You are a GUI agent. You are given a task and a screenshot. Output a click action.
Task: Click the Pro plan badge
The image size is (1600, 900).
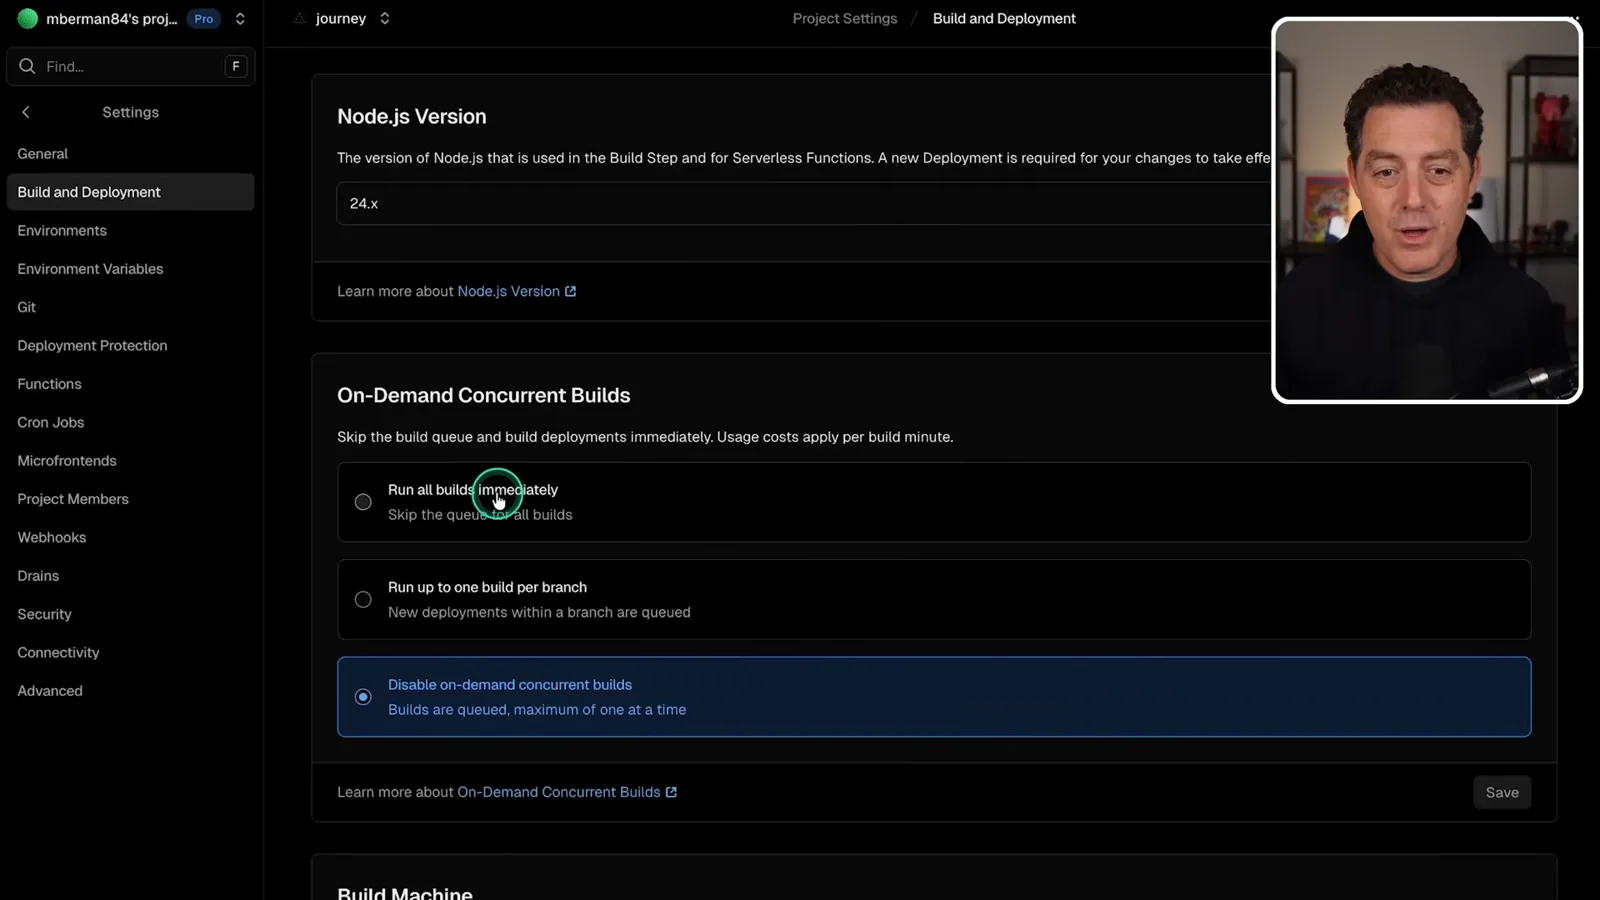pos(204,18)
